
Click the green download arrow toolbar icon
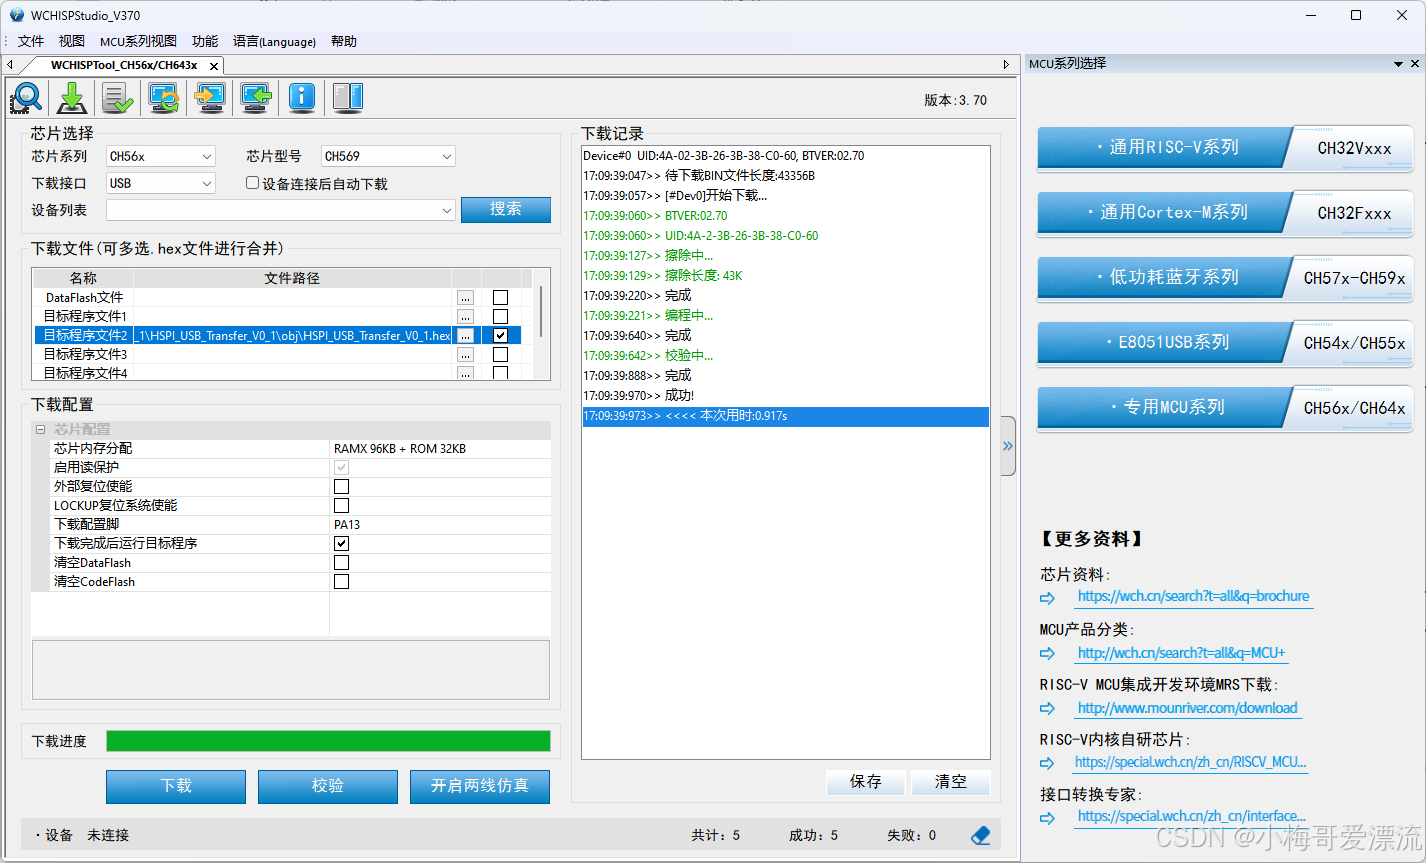pos(70,97)
